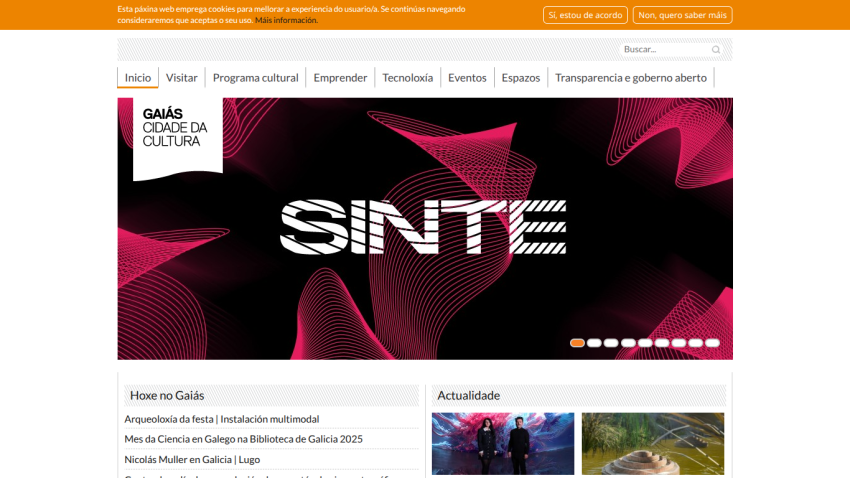This screenshot has width=850, height=478.
Task: Accept cookies with 'Sí, estou de acordo'
Action: [x=585, y=15]
